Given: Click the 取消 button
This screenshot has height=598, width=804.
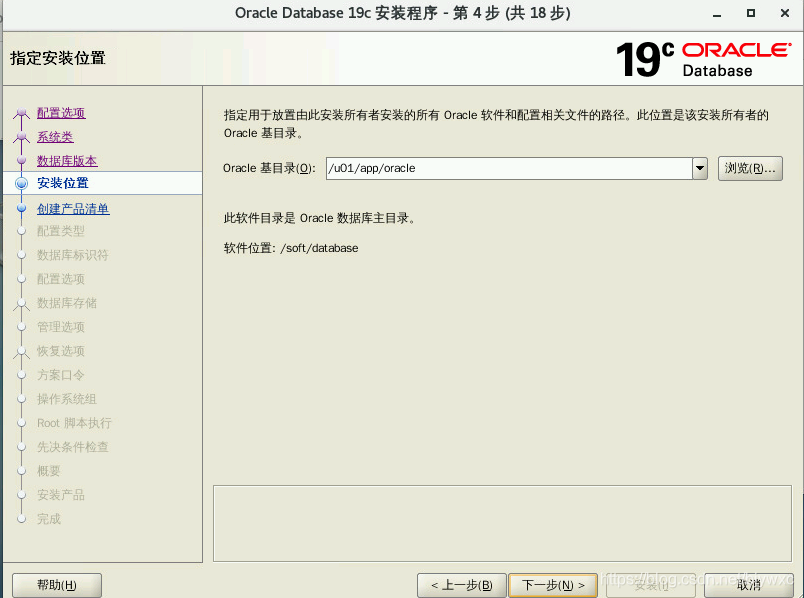Looking at the screenshot, I should coord(749,585).
